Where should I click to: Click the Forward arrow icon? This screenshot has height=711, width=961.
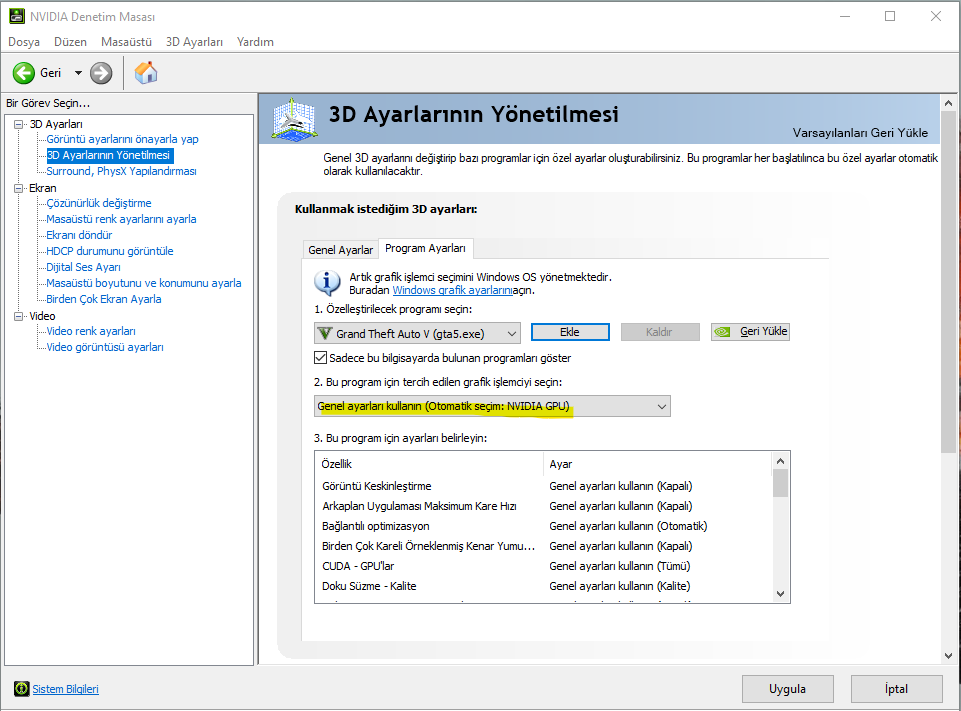101,73
